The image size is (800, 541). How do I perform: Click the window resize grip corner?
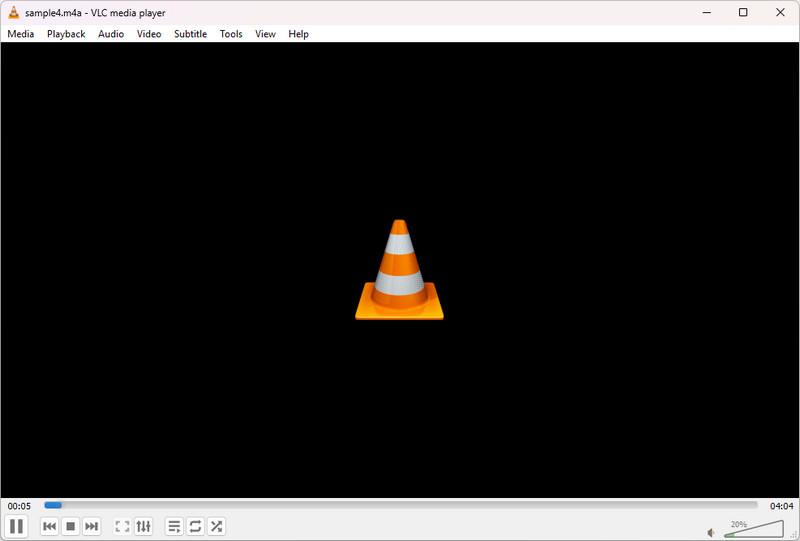click(794, 535)
